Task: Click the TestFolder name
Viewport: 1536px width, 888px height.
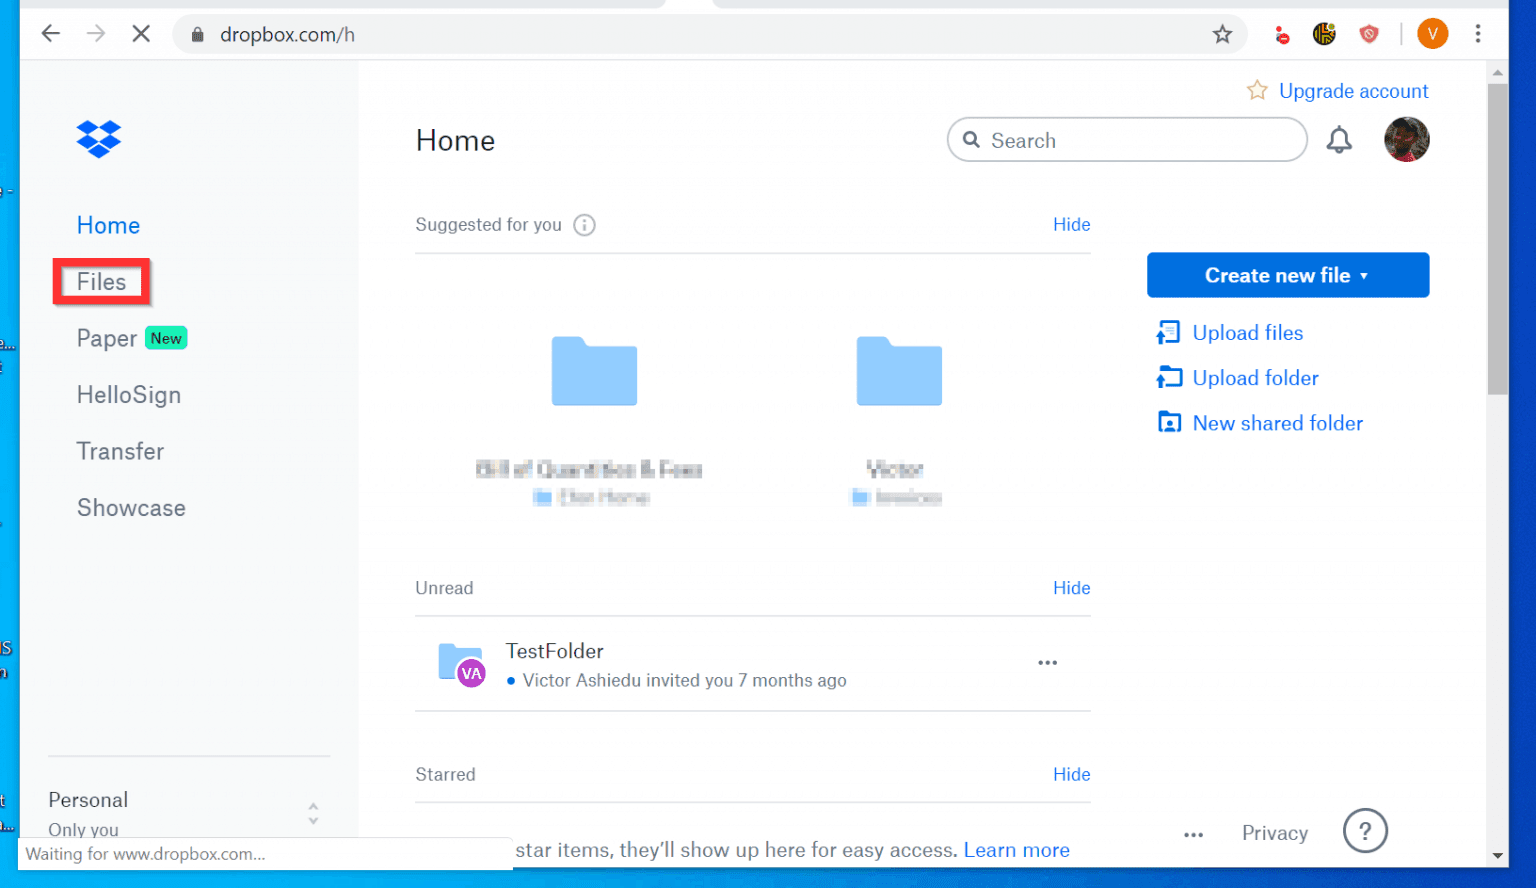Action: [555, 651]
